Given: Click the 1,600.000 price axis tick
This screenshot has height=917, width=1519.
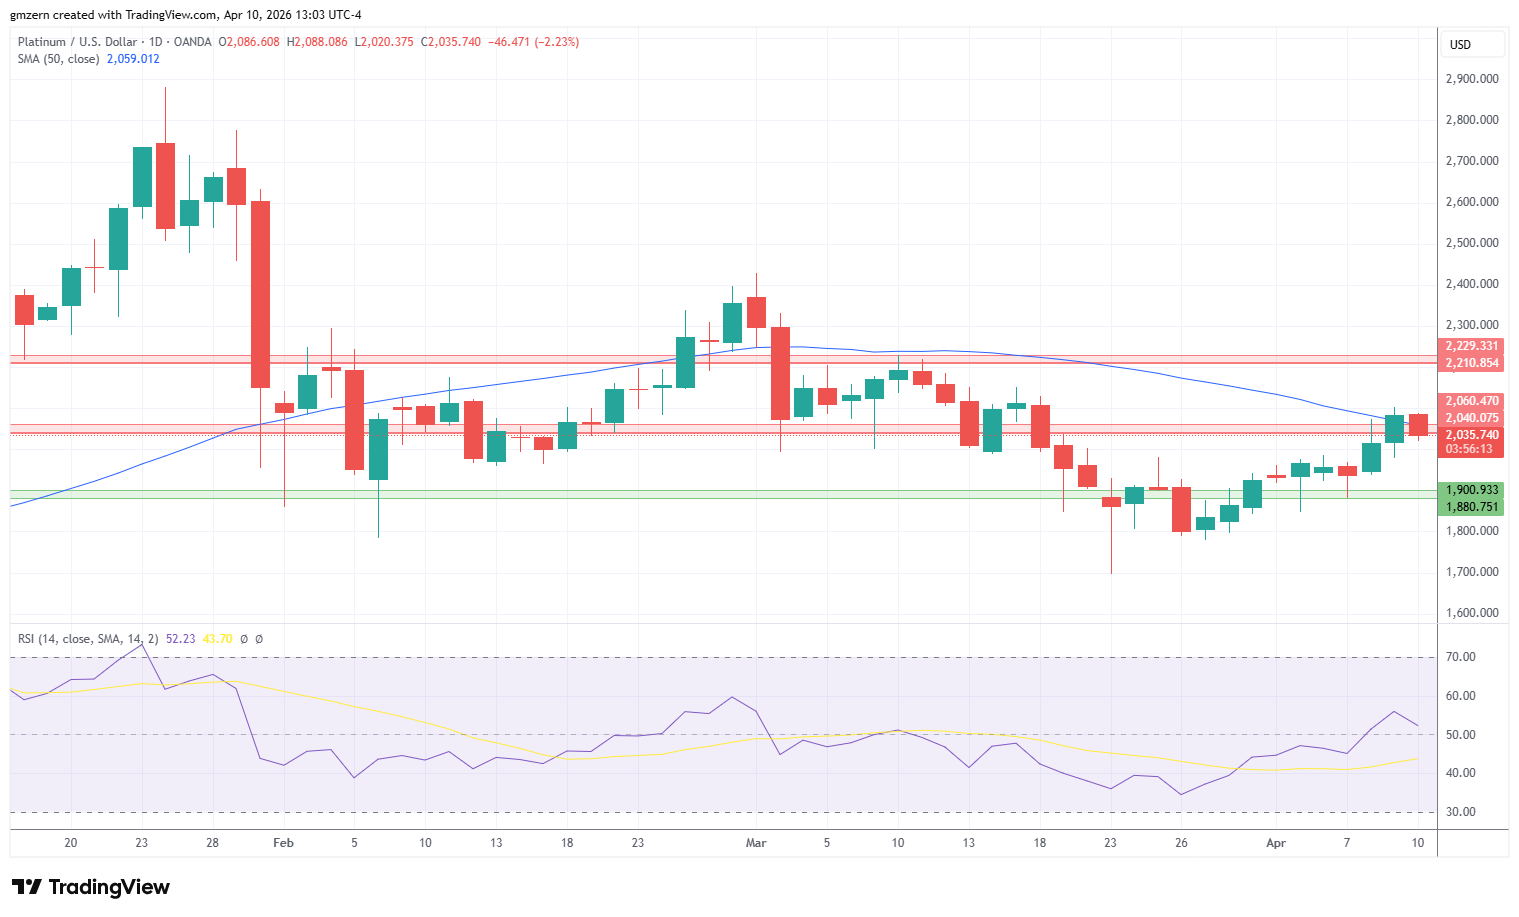Looking at the screenshot, I should 1472,613.
